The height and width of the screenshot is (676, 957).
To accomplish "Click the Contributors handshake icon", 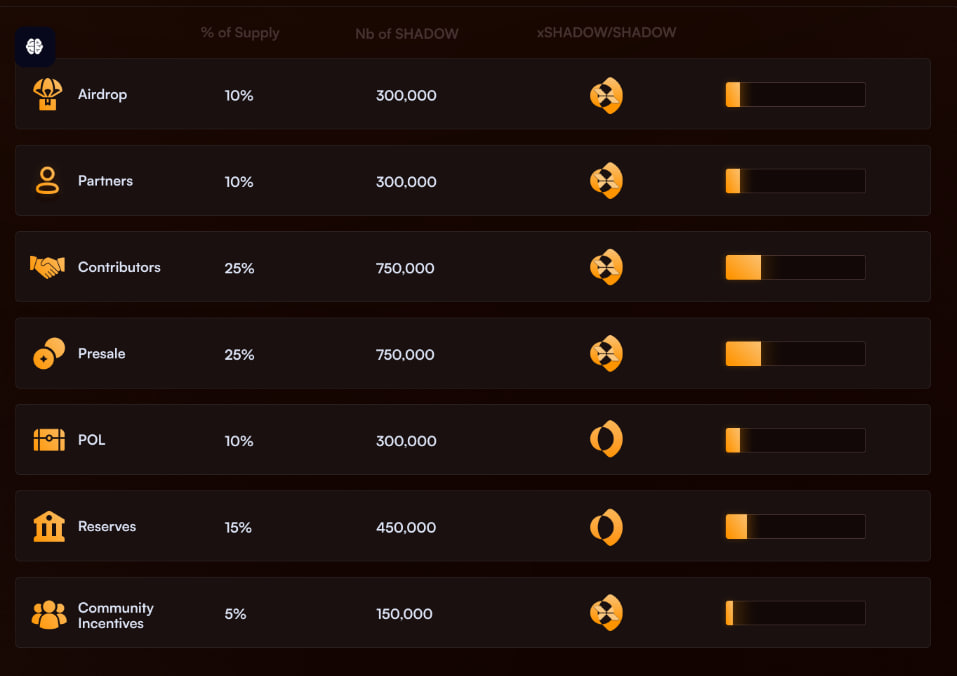I will pyautogui.click(x=47, y=267).
